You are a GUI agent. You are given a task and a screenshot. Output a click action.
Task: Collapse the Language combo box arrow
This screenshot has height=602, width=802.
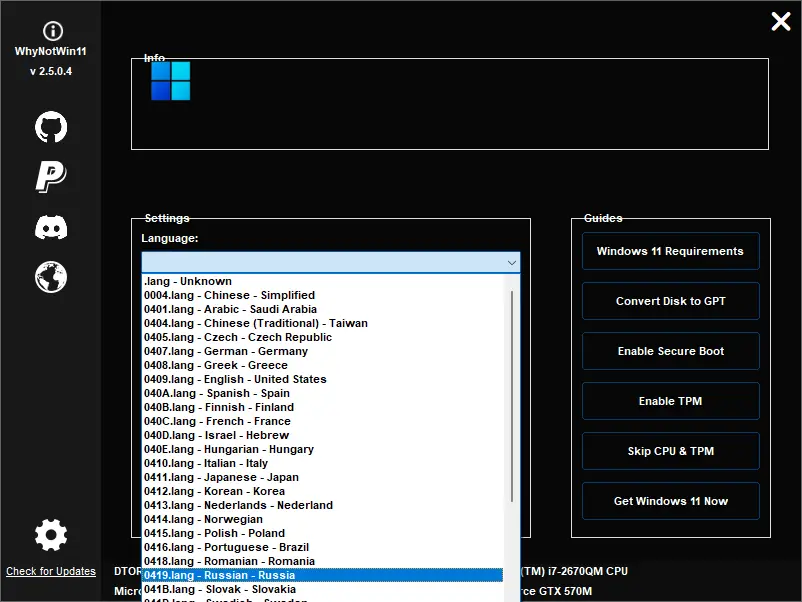tap(511, 263)
